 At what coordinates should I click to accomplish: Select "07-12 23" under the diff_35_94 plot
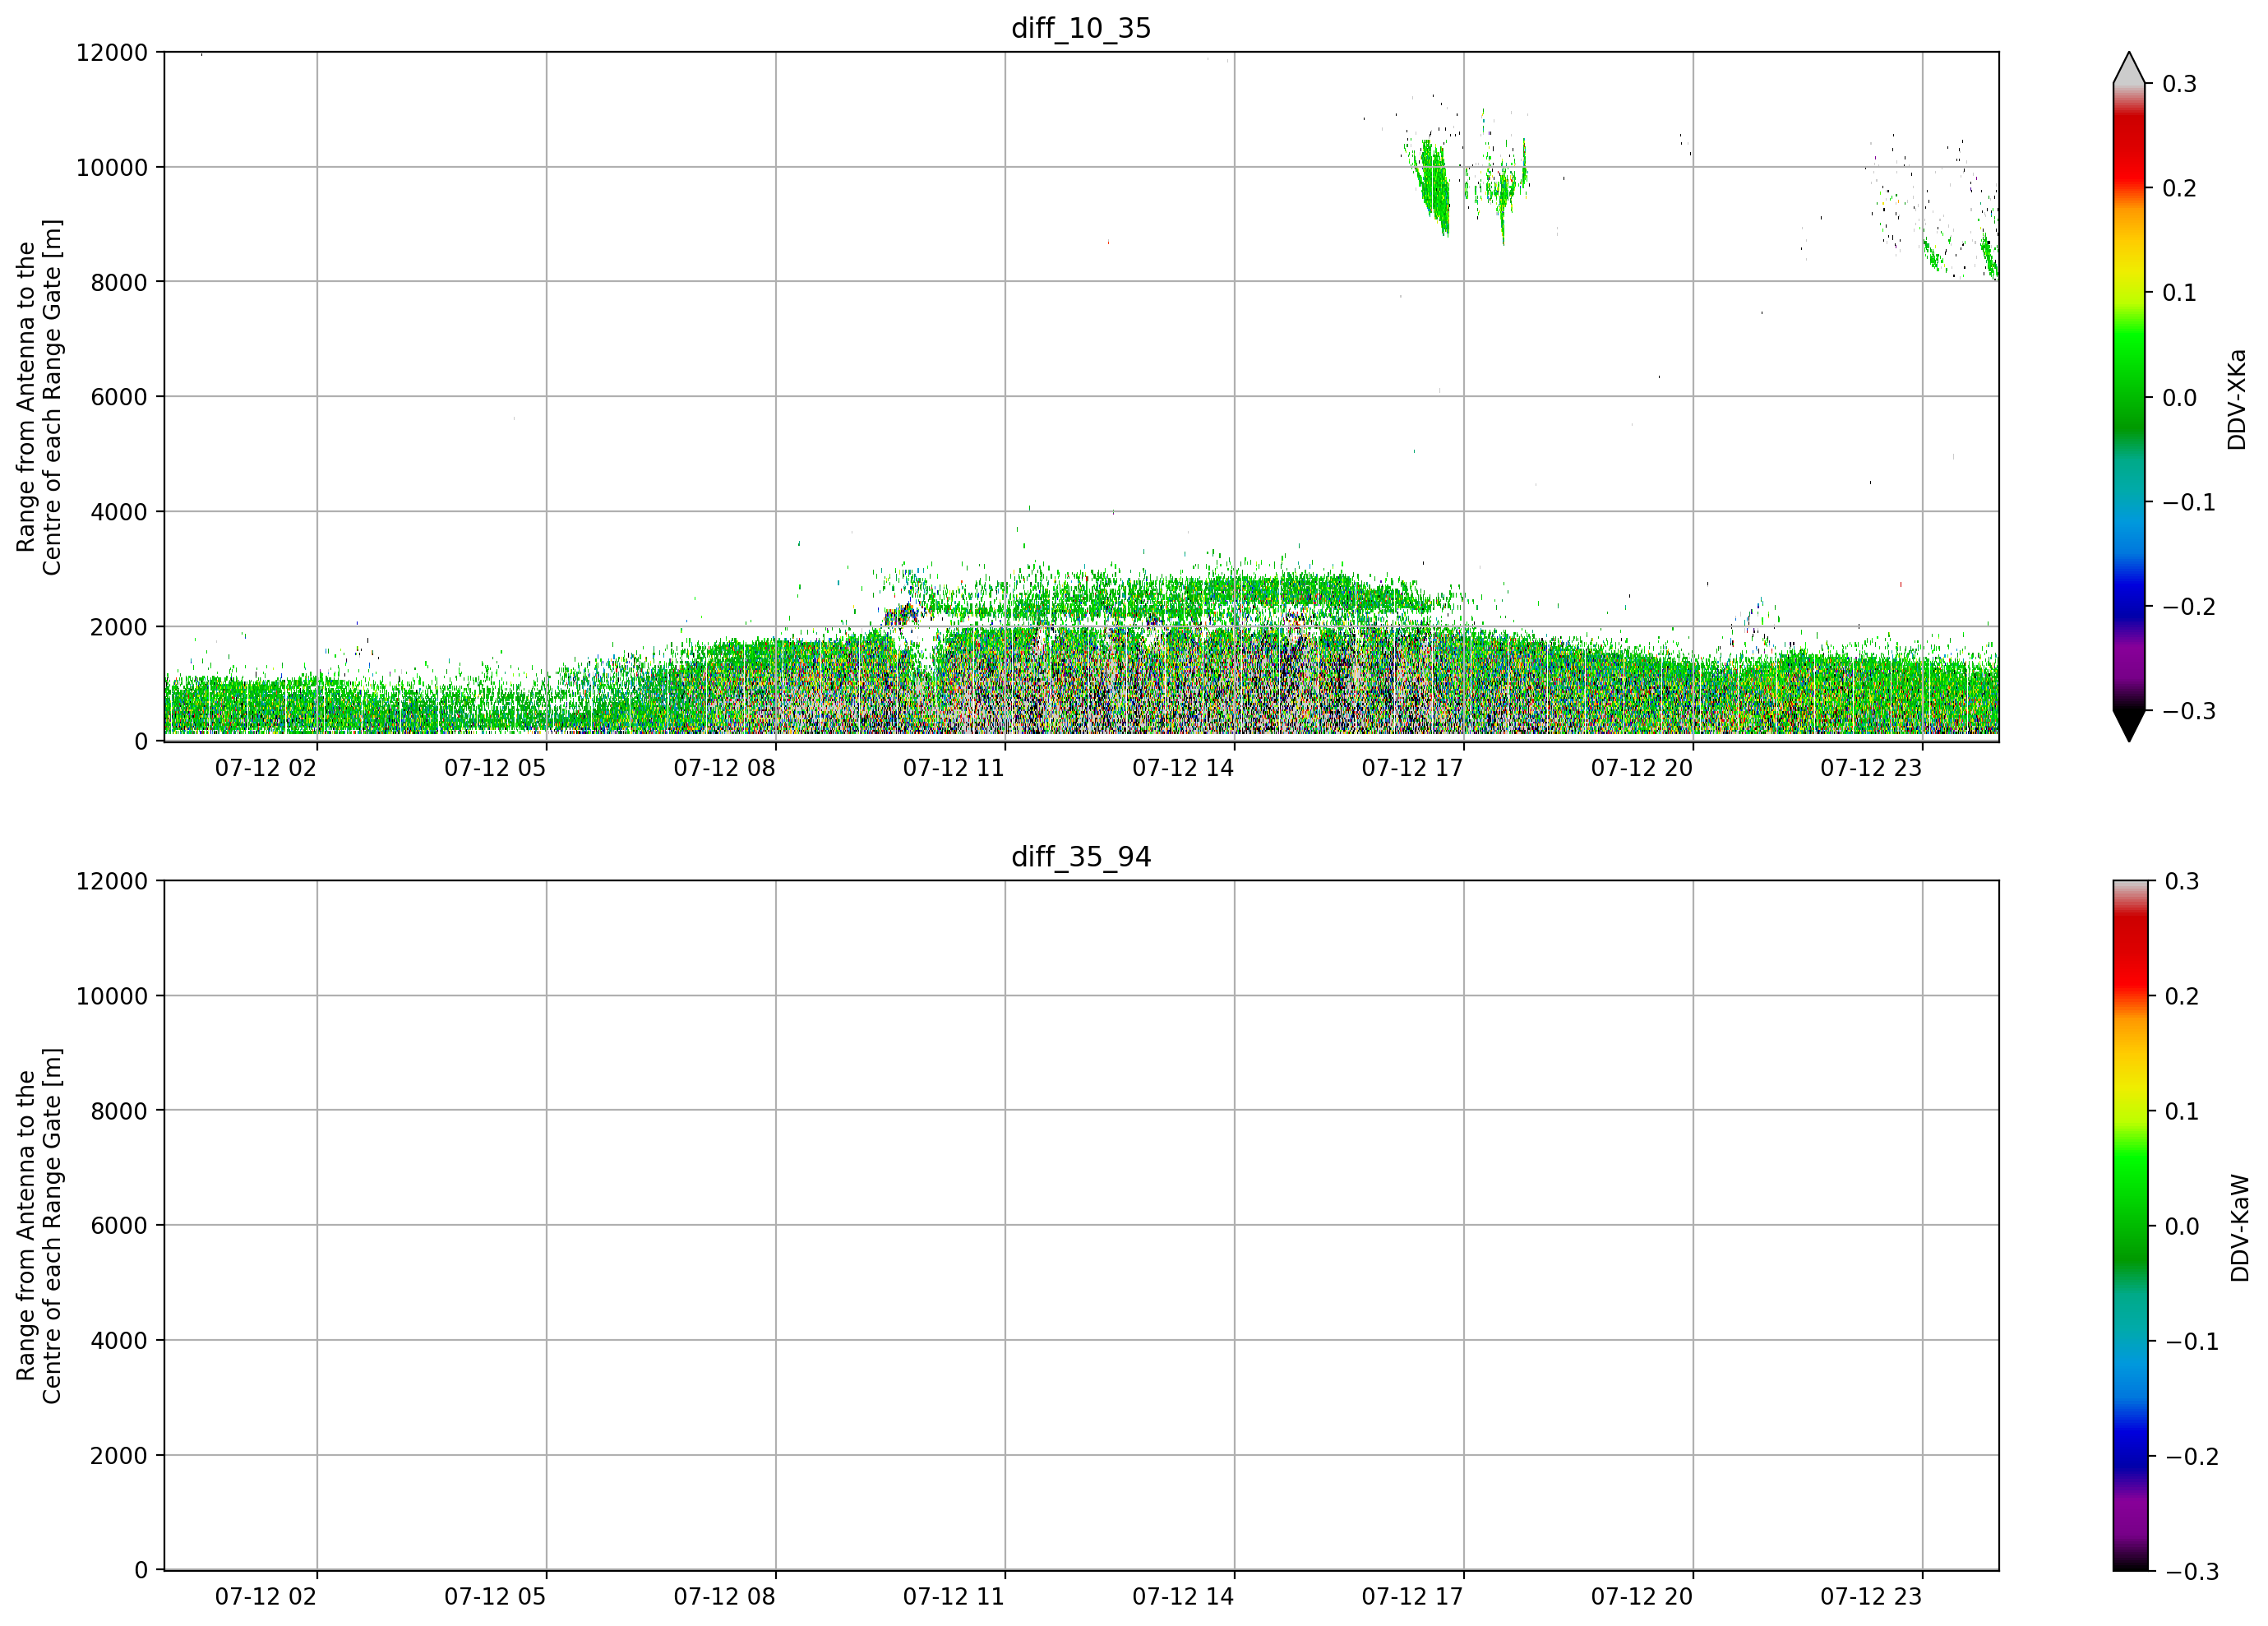pyautogui.click(x=1871, y=1597)
